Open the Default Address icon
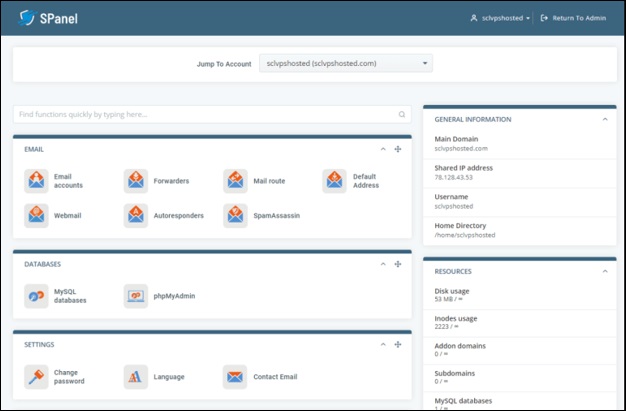This screenshot has height=411, width=626. point(335,181)
